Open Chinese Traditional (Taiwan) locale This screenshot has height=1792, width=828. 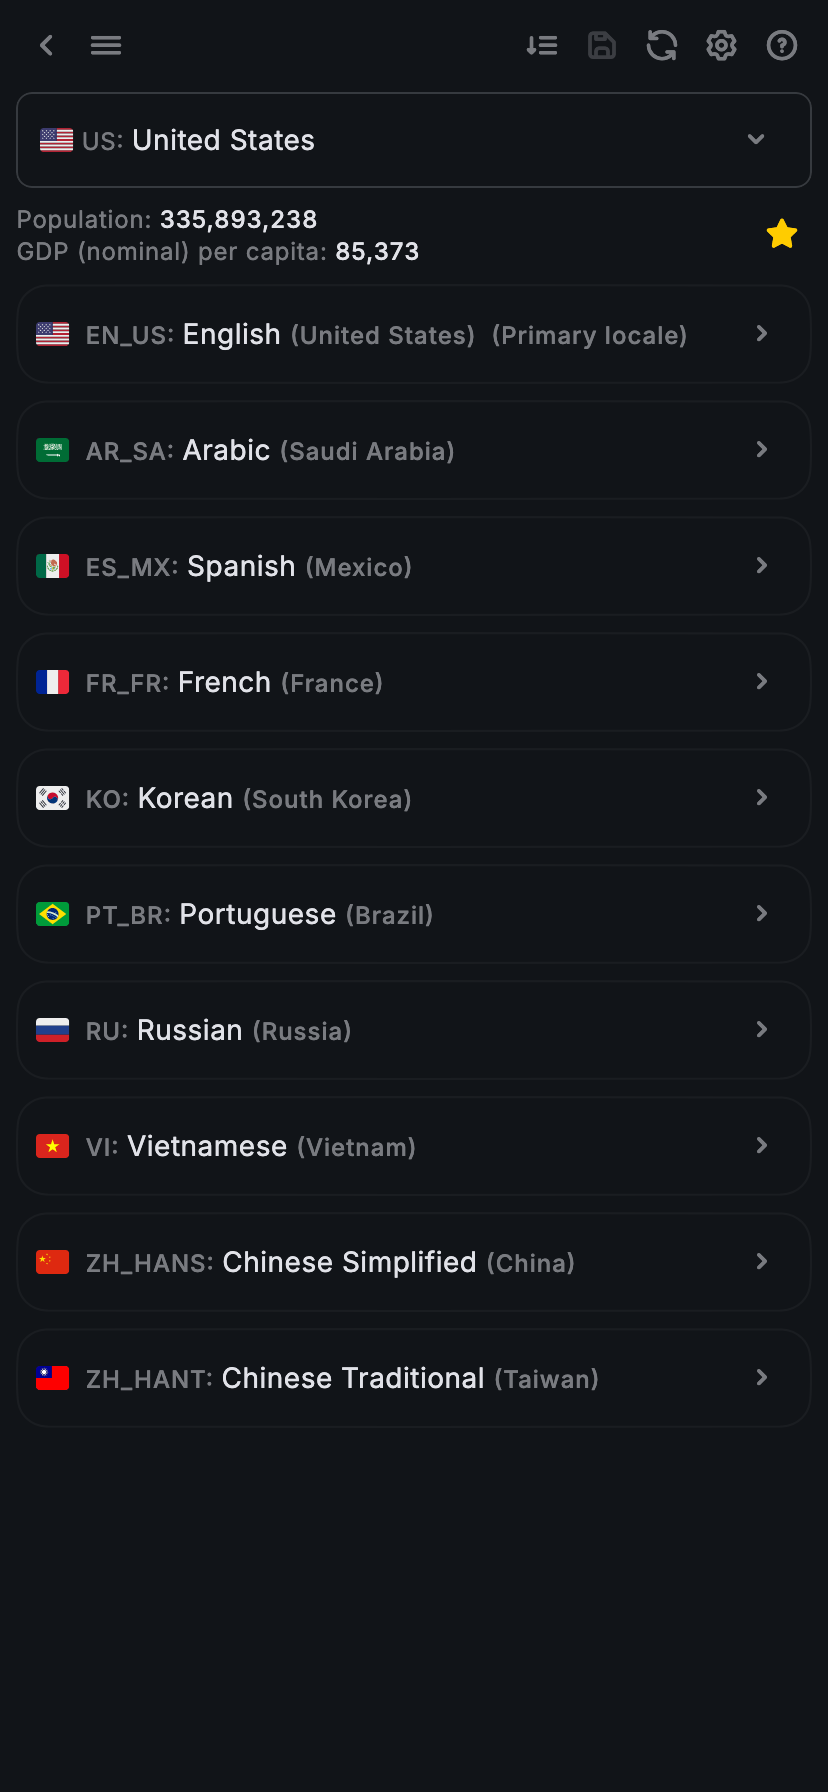point(414,1378)
